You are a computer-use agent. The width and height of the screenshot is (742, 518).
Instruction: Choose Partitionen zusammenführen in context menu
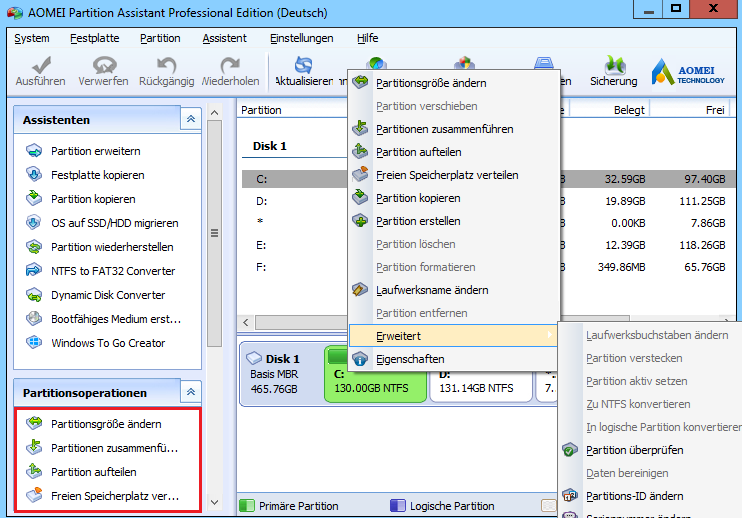tap(454, 129)
